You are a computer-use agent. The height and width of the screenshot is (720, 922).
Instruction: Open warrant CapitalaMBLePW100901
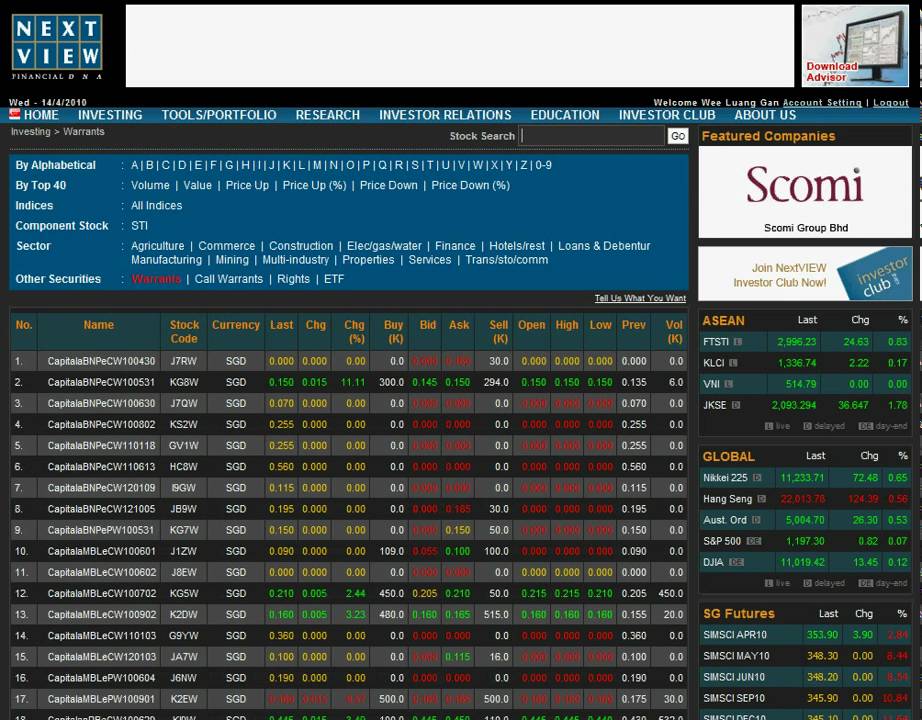(x=101, y=699)
